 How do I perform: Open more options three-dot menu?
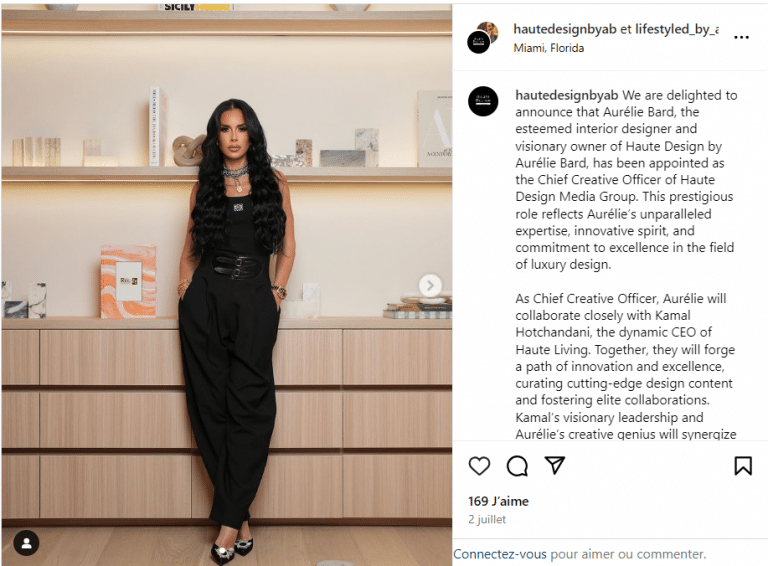742,37
